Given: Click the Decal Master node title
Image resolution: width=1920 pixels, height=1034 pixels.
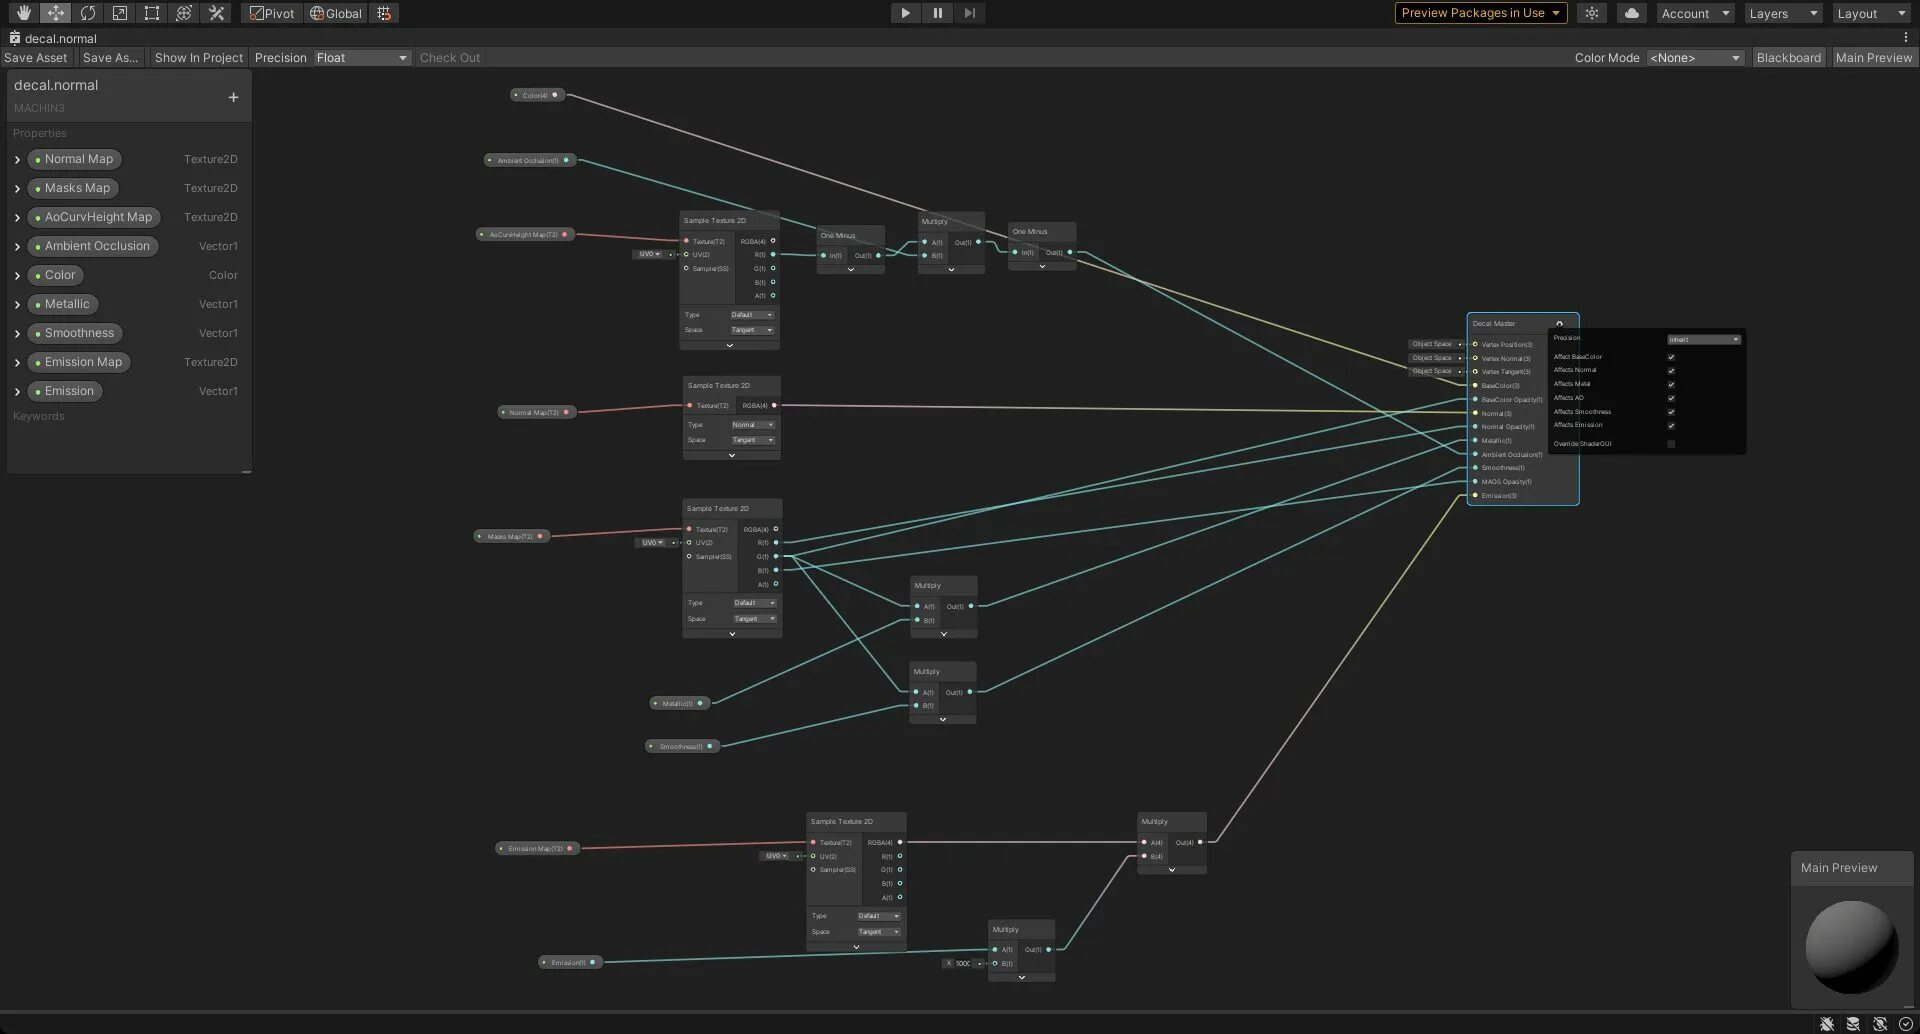Looking at the screenshot, I should pyautogui.click(x=1494, y=323).
